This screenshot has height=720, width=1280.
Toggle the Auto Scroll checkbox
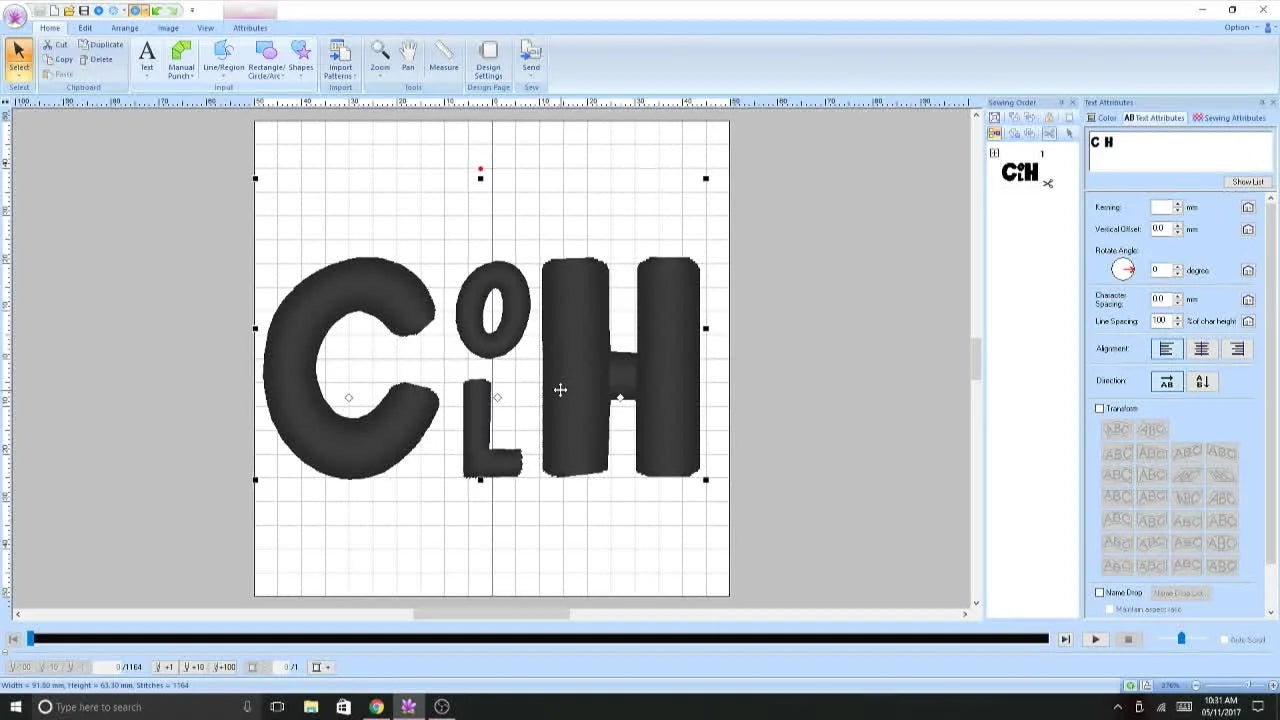tap(1224, 640)
